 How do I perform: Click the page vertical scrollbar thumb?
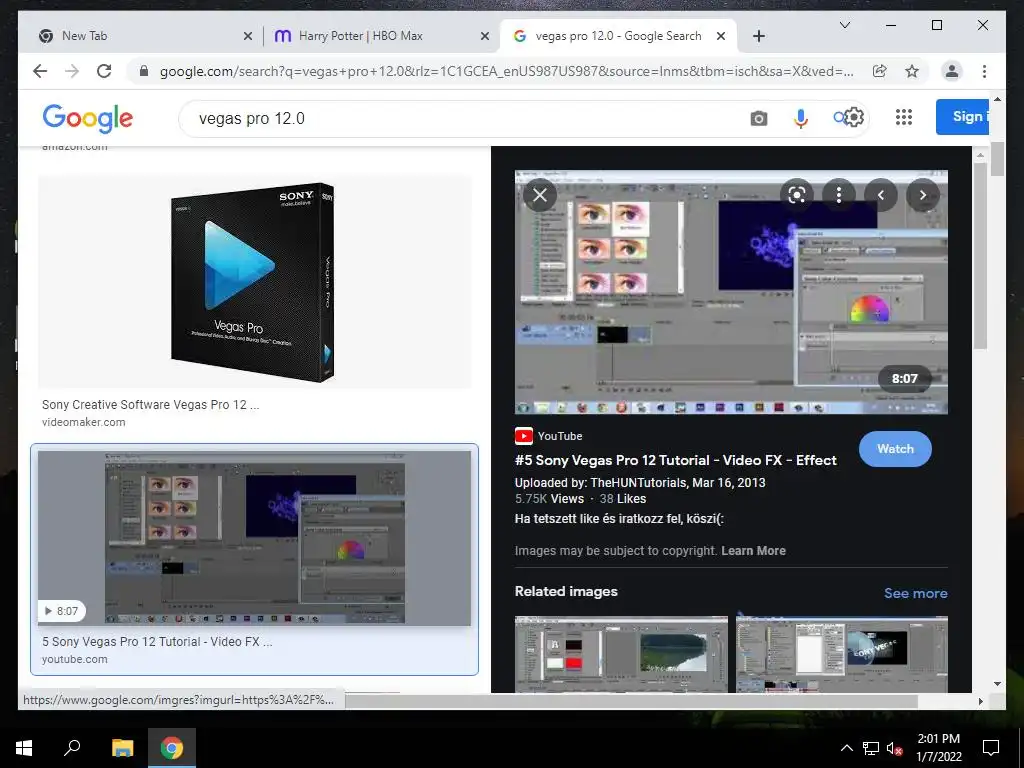[997, 159]
